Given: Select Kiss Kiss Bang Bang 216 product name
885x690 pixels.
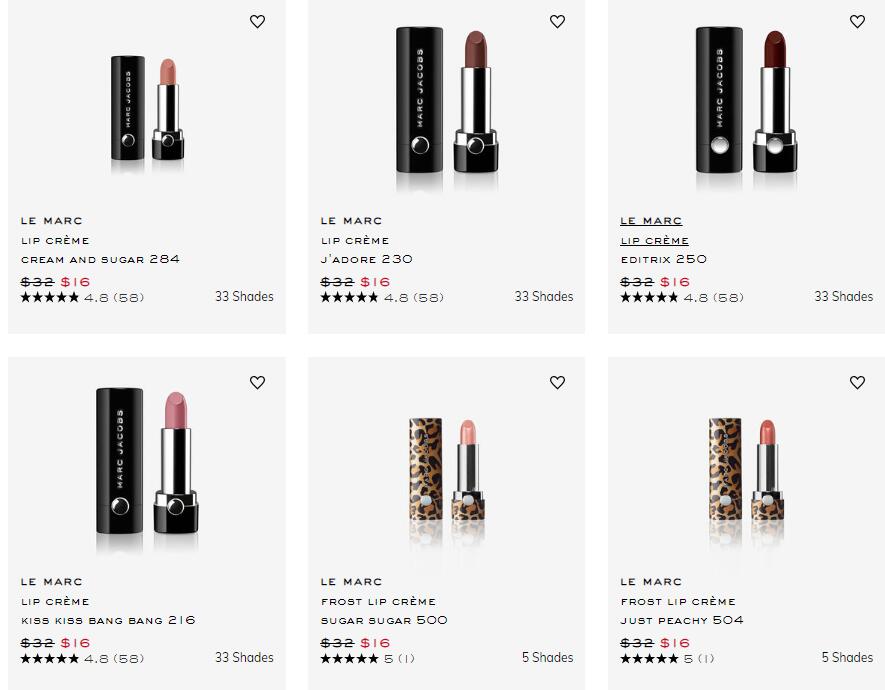Looking at the screenshot, I should coord(108,620).
